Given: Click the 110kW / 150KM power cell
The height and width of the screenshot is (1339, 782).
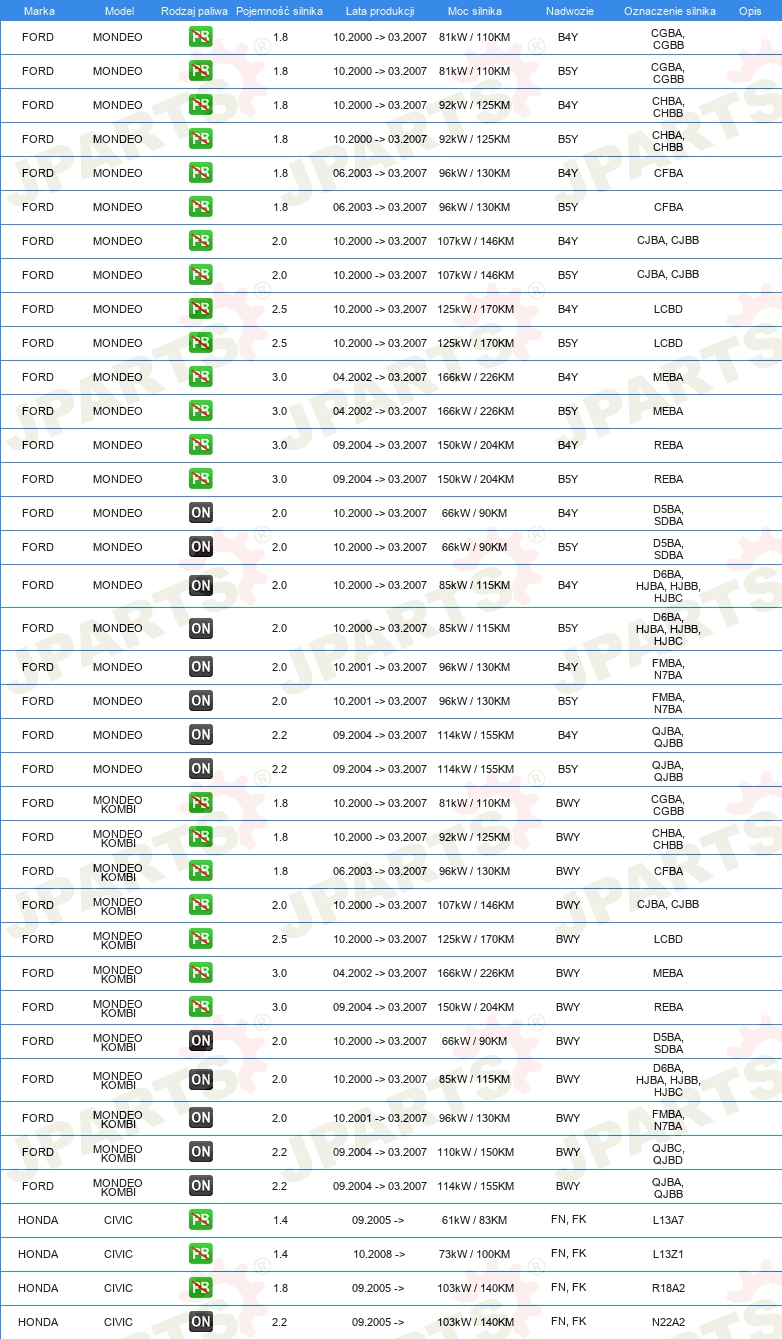Looking at the screenshot, I should coord(475,1153).
